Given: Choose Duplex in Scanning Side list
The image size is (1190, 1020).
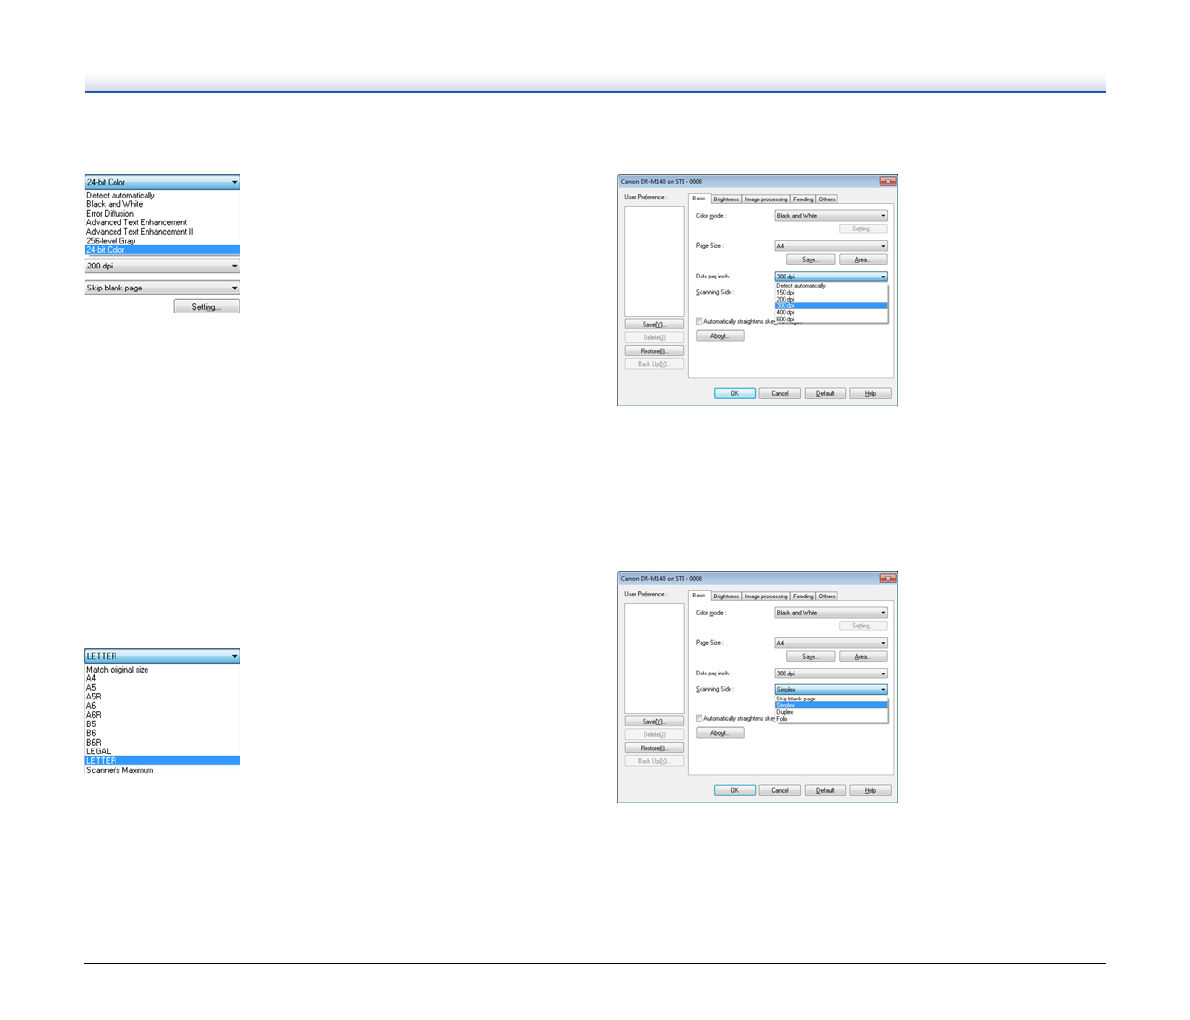Looking at the screenshot, I should [785, 711].
